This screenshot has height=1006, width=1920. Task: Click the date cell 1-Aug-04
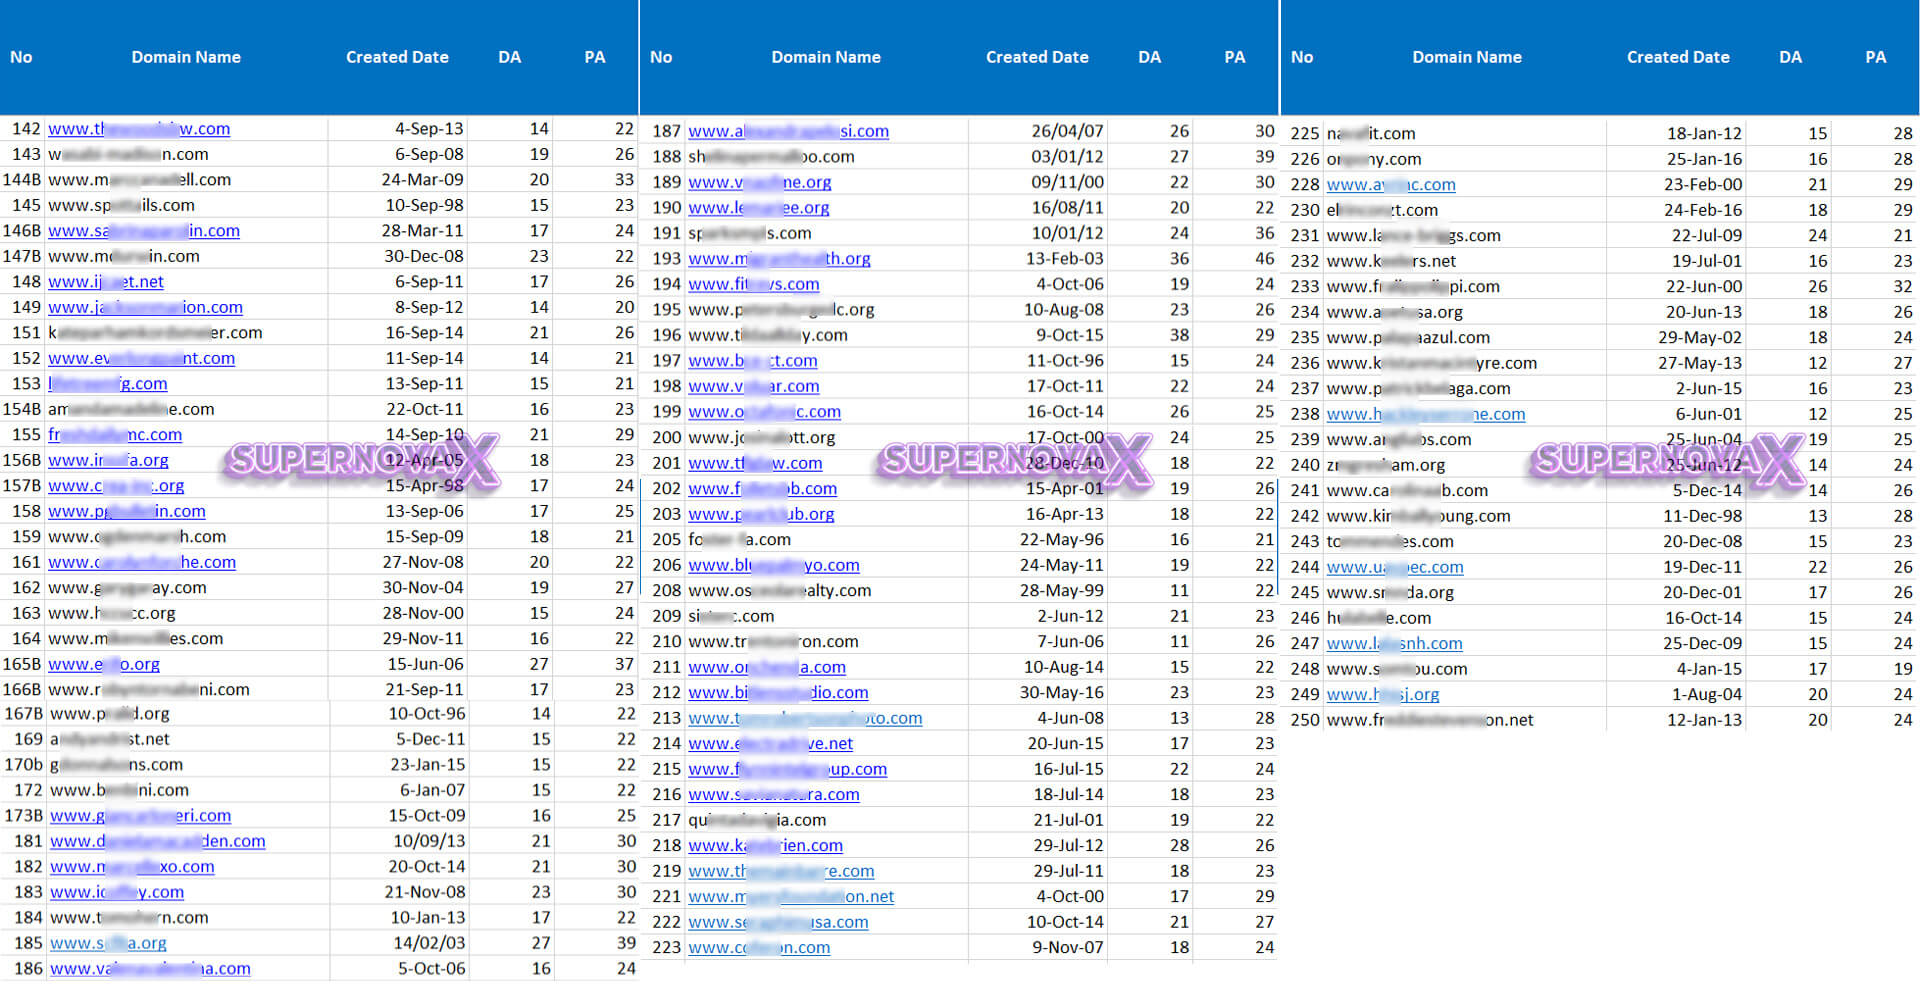point(1707,695)
